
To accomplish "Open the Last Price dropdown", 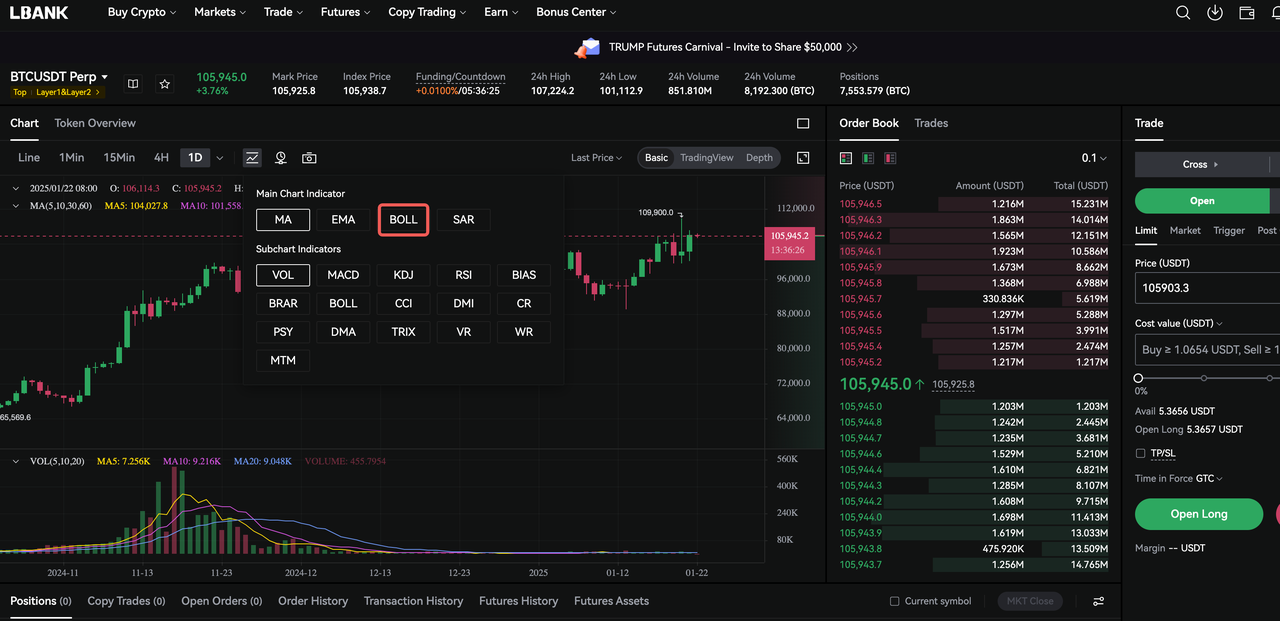I will 596,158.
